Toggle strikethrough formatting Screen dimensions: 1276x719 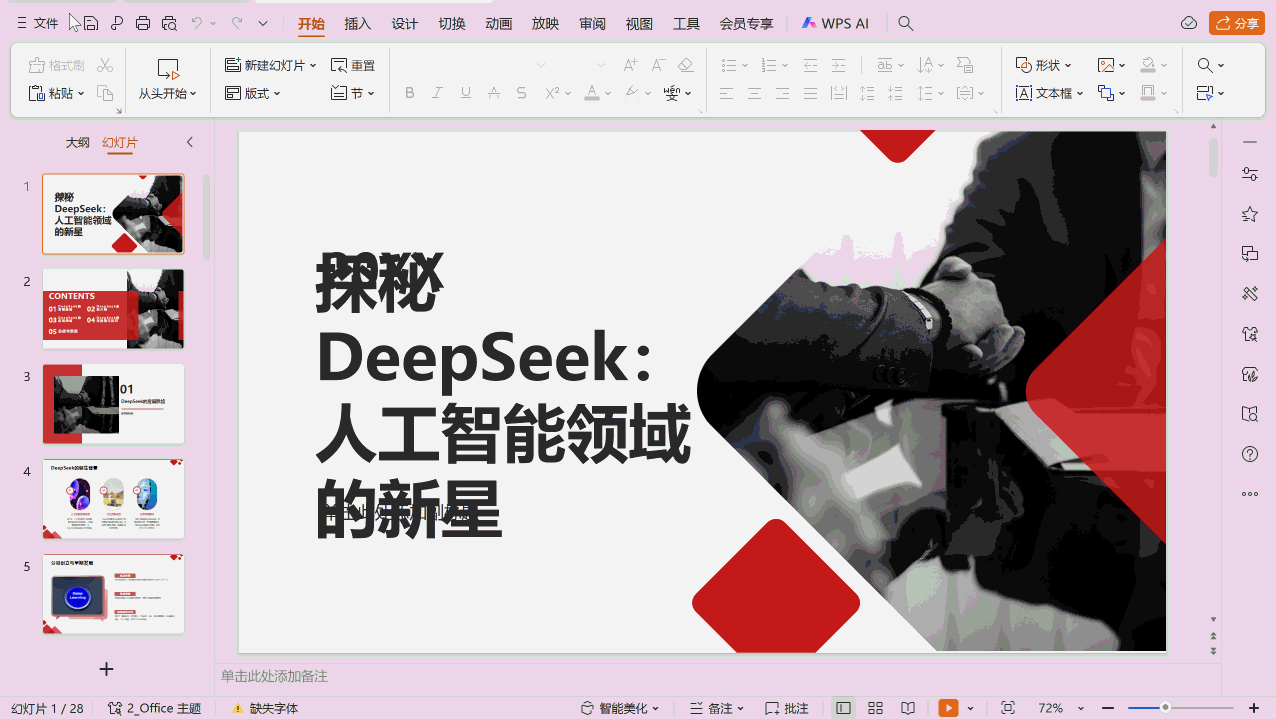pyautogui.click(x=493, y=93)
